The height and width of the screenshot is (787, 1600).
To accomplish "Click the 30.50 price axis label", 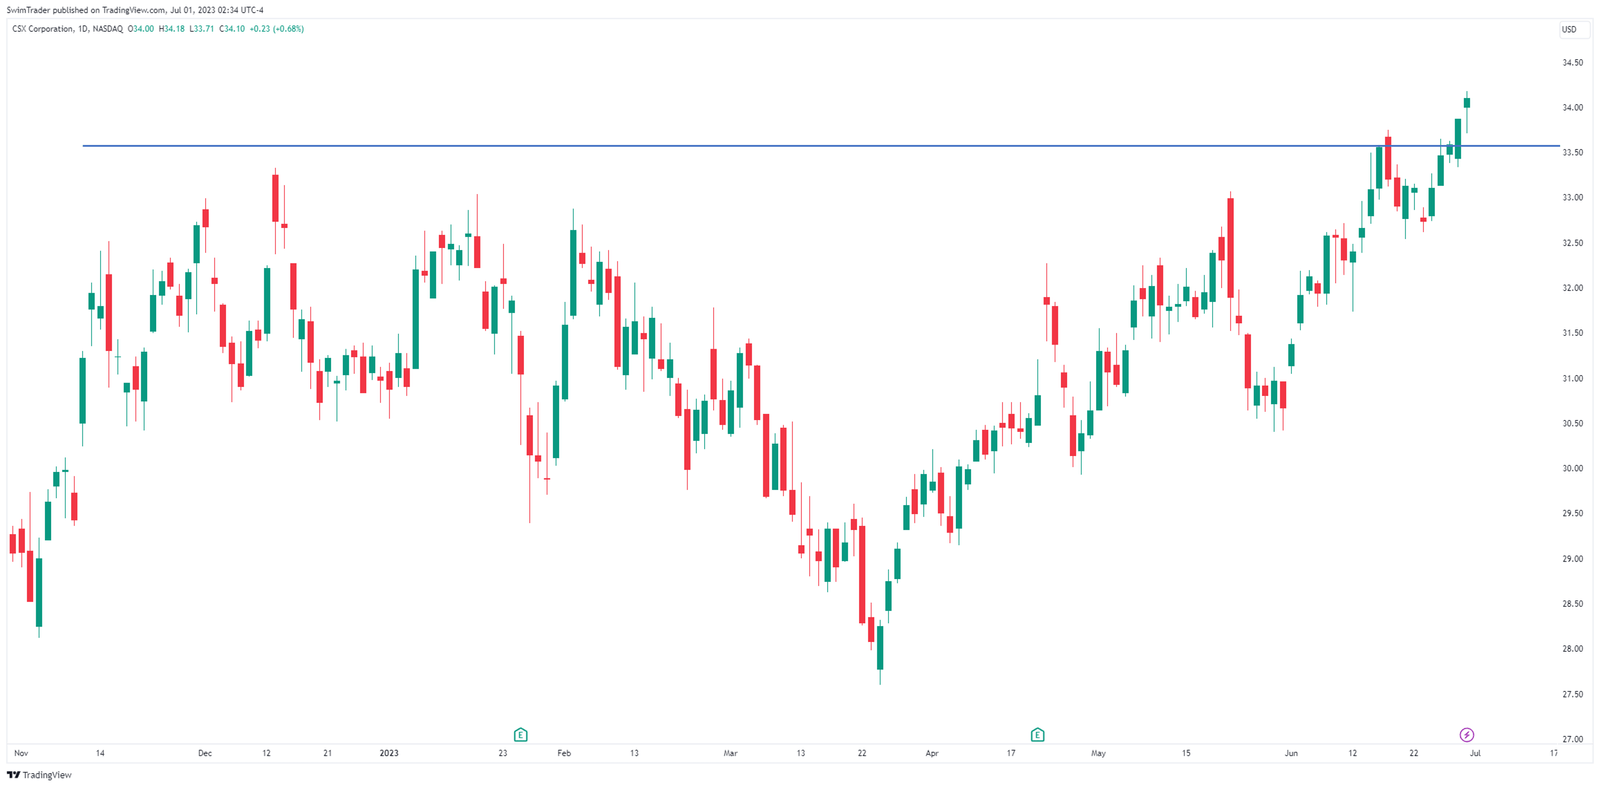I will click(x=1572, y=423).
